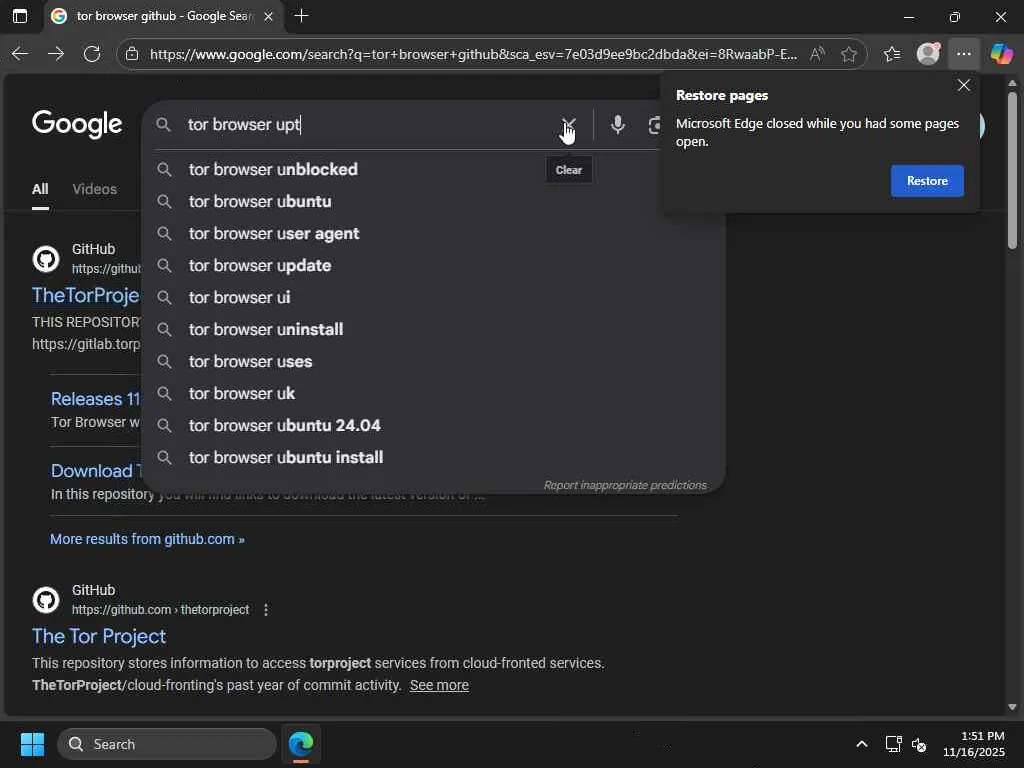Click the Edge tab actions icon
The width and height of the screenshot is (1024, 768).
tap(20, 16)
